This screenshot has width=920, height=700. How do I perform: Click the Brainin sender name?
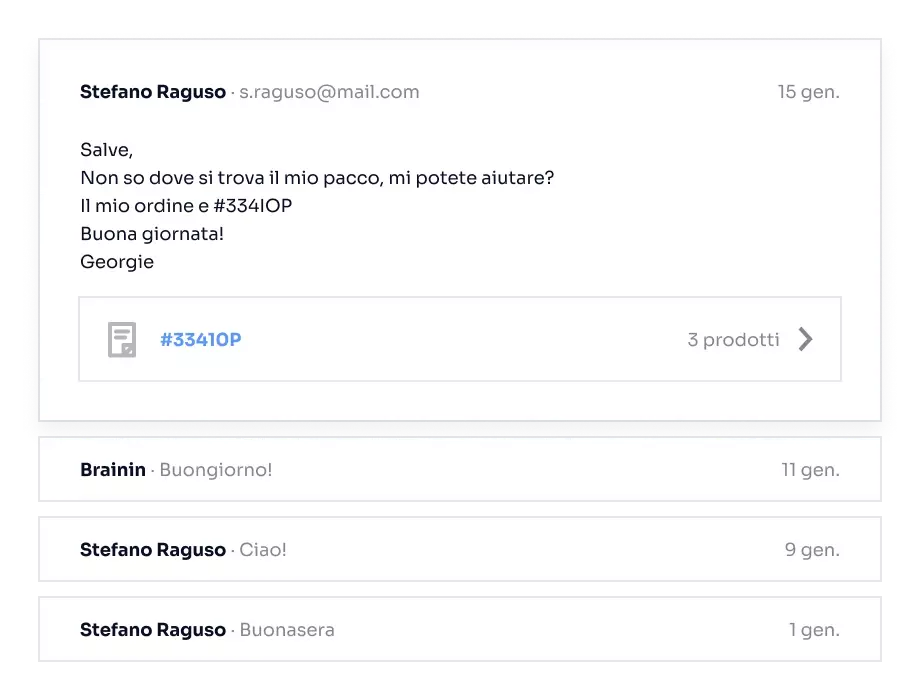click(x=113, y=470)
